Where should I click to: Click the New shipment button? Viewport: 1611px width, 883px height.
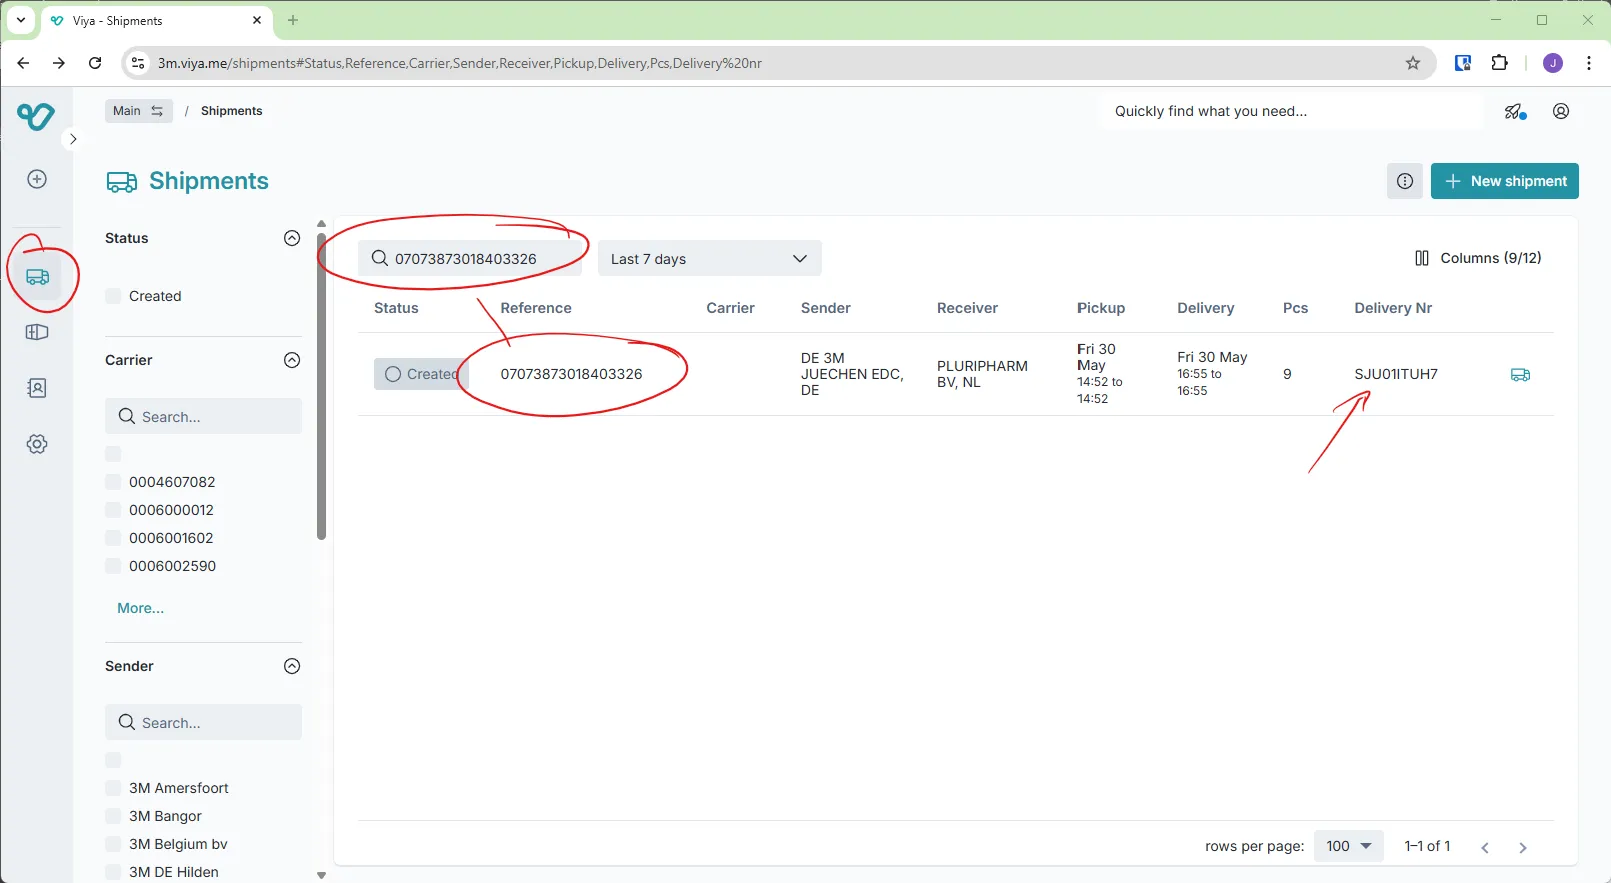(1504, 181)
